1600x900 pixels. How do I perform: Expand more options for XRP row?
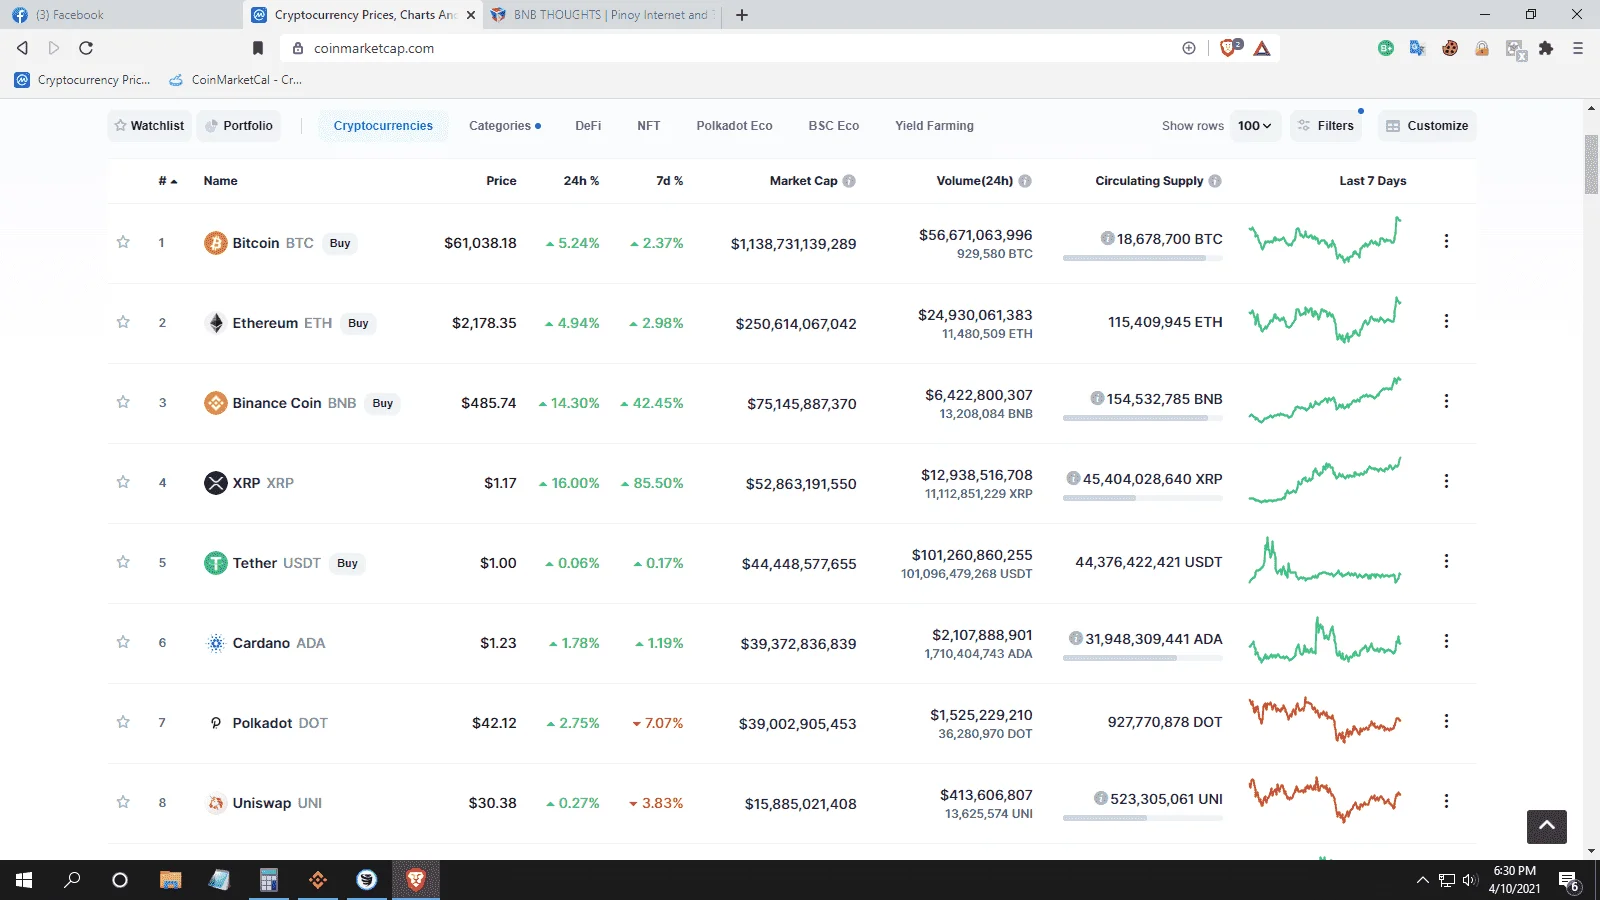coord(1446,481)
